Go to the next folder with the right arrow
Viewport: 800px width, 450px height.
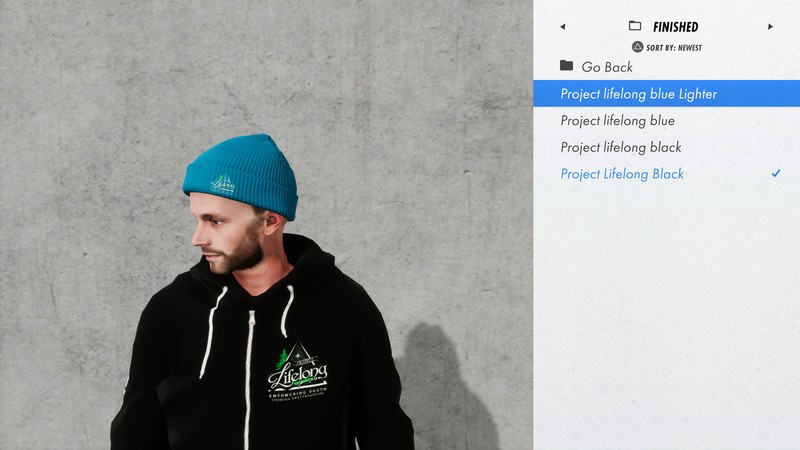770,27
